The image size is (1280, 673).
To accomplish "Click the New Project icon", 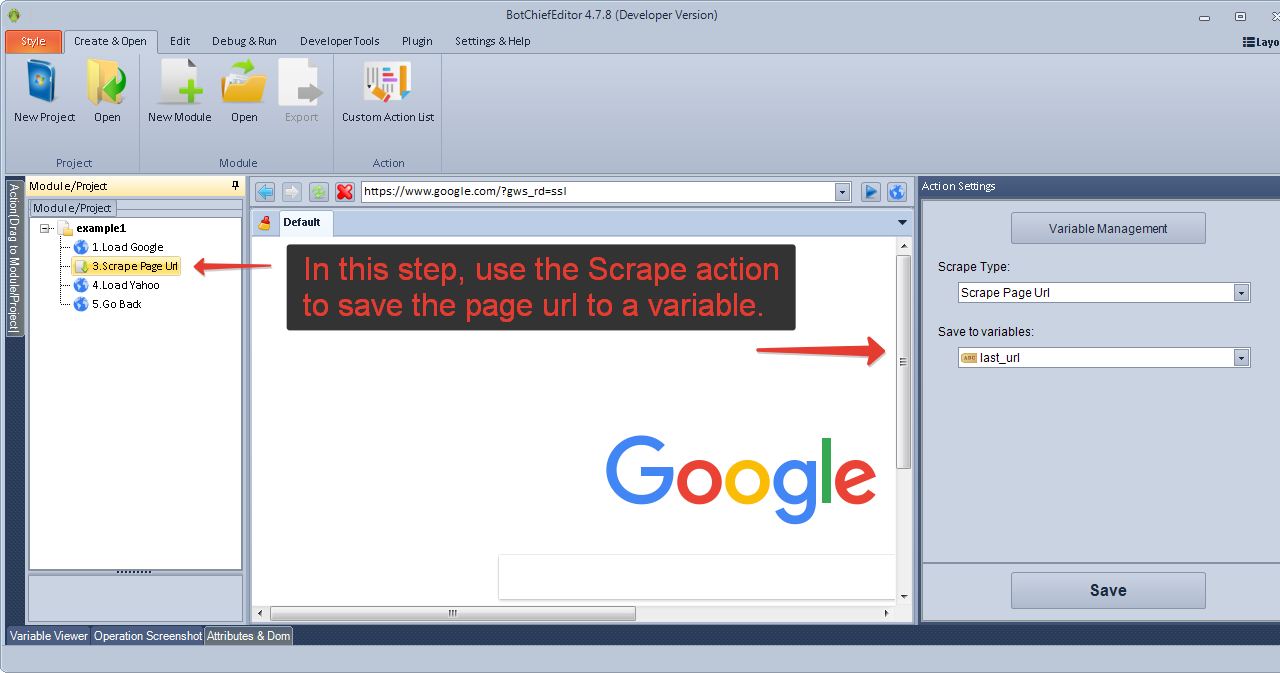I will (x=44, y=84).
